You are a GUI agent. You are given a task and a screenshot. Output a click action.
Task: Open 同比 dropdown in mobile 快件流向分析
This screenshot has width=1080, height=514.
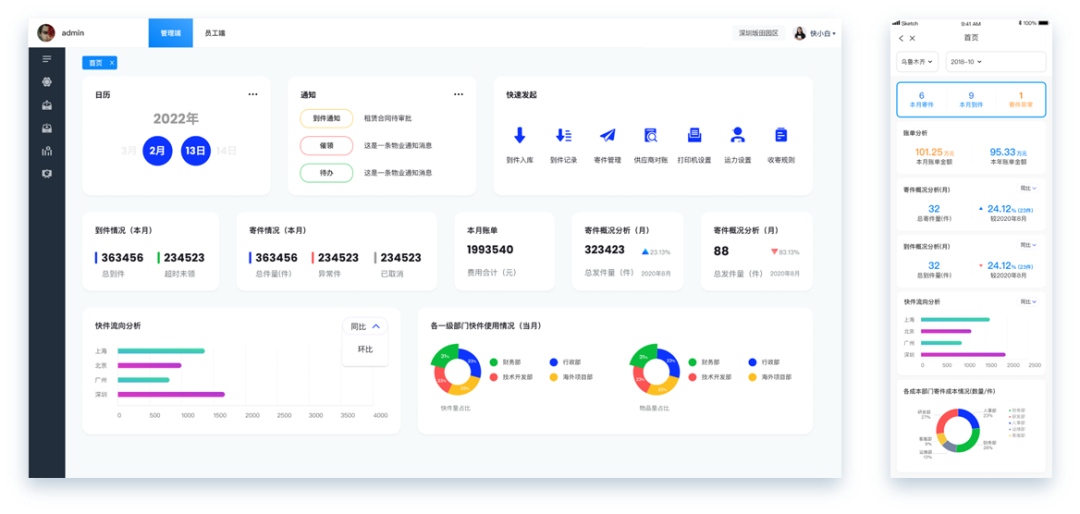point(1028,302)
